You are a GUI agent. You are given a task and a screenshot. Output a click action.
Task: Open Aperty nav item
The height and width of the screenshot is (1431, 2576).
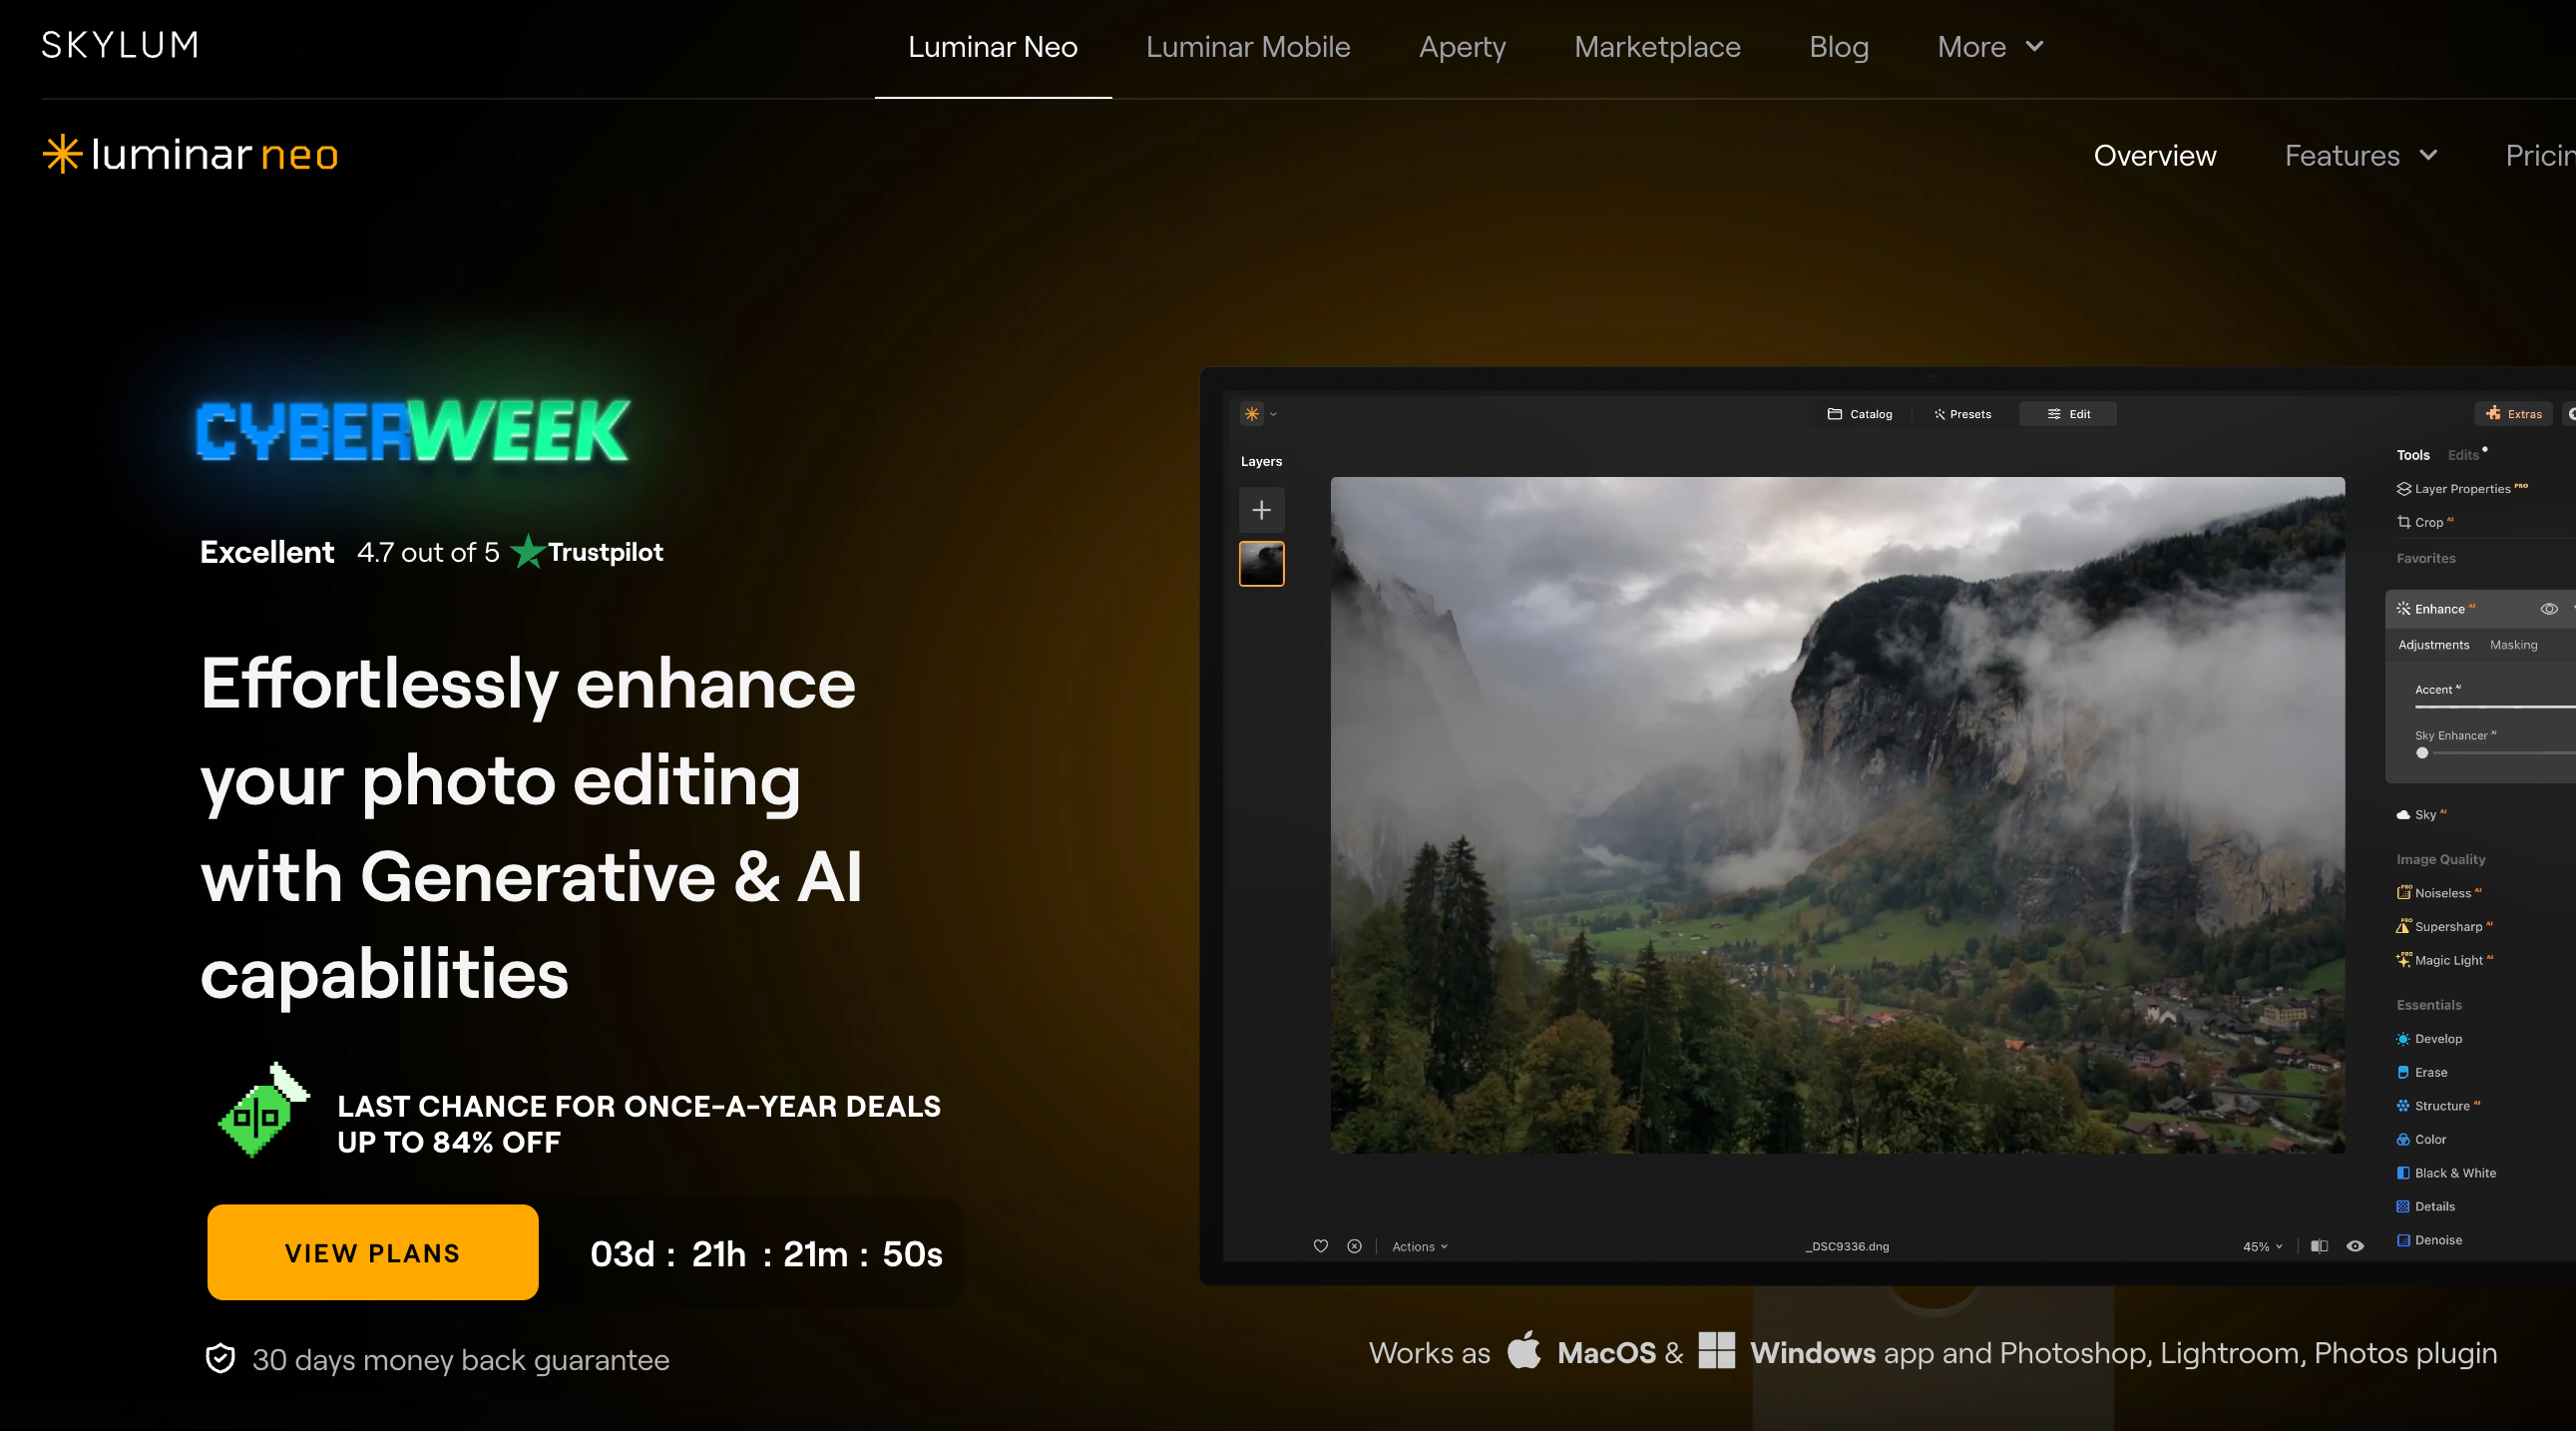point(1461,47)
